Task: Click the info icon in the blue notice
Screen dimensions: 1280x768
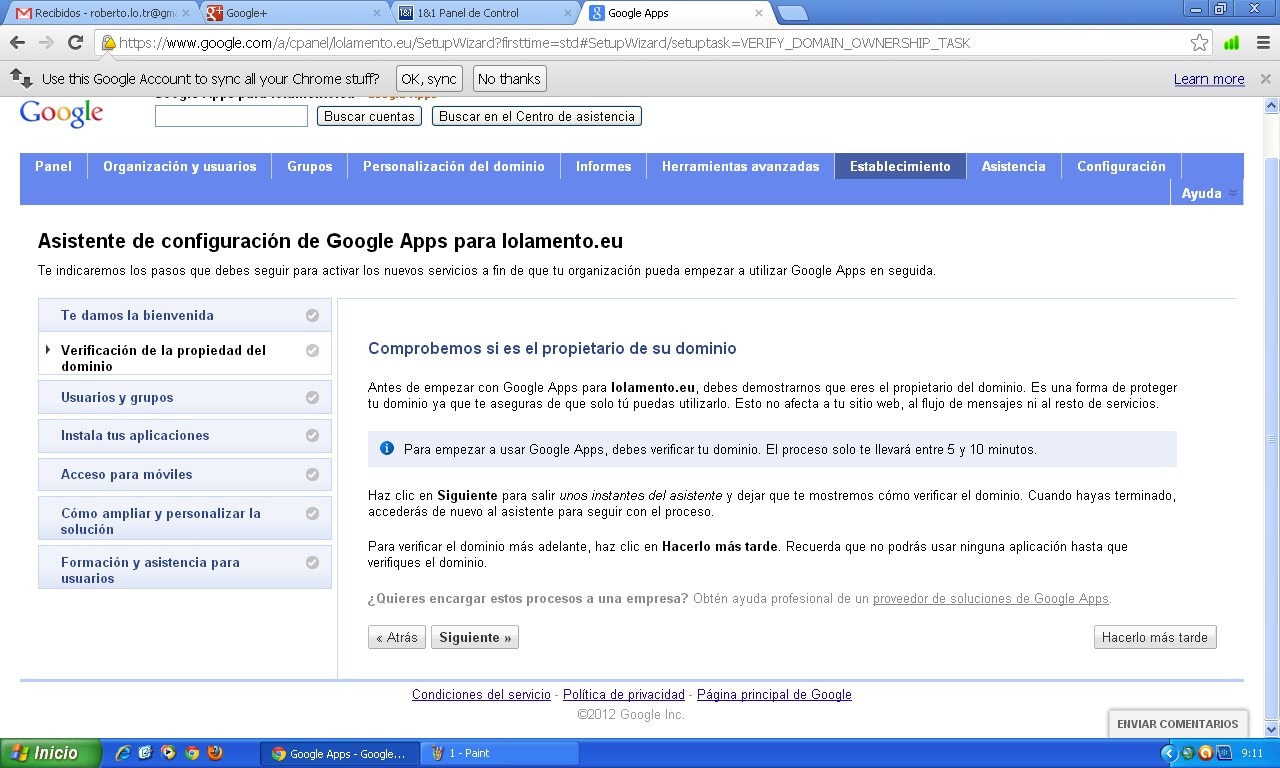Action: 387,448
